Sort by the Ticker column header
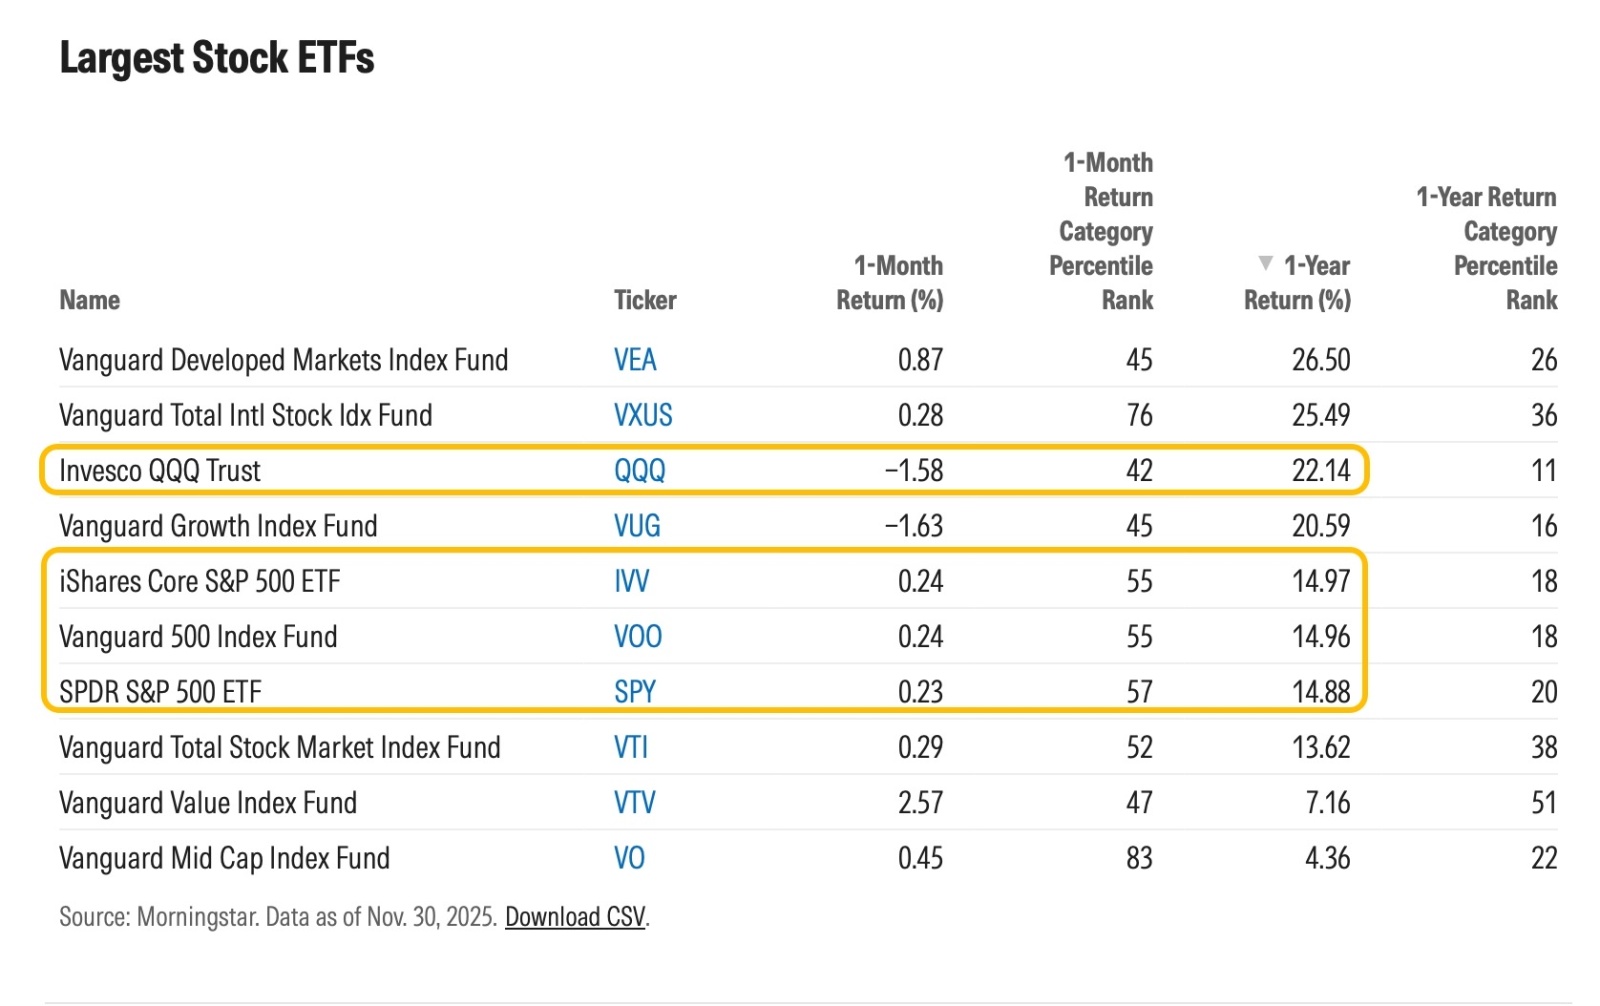Image resolution: width=1600 pixels, height=1006 pixels. pos(645,300)
